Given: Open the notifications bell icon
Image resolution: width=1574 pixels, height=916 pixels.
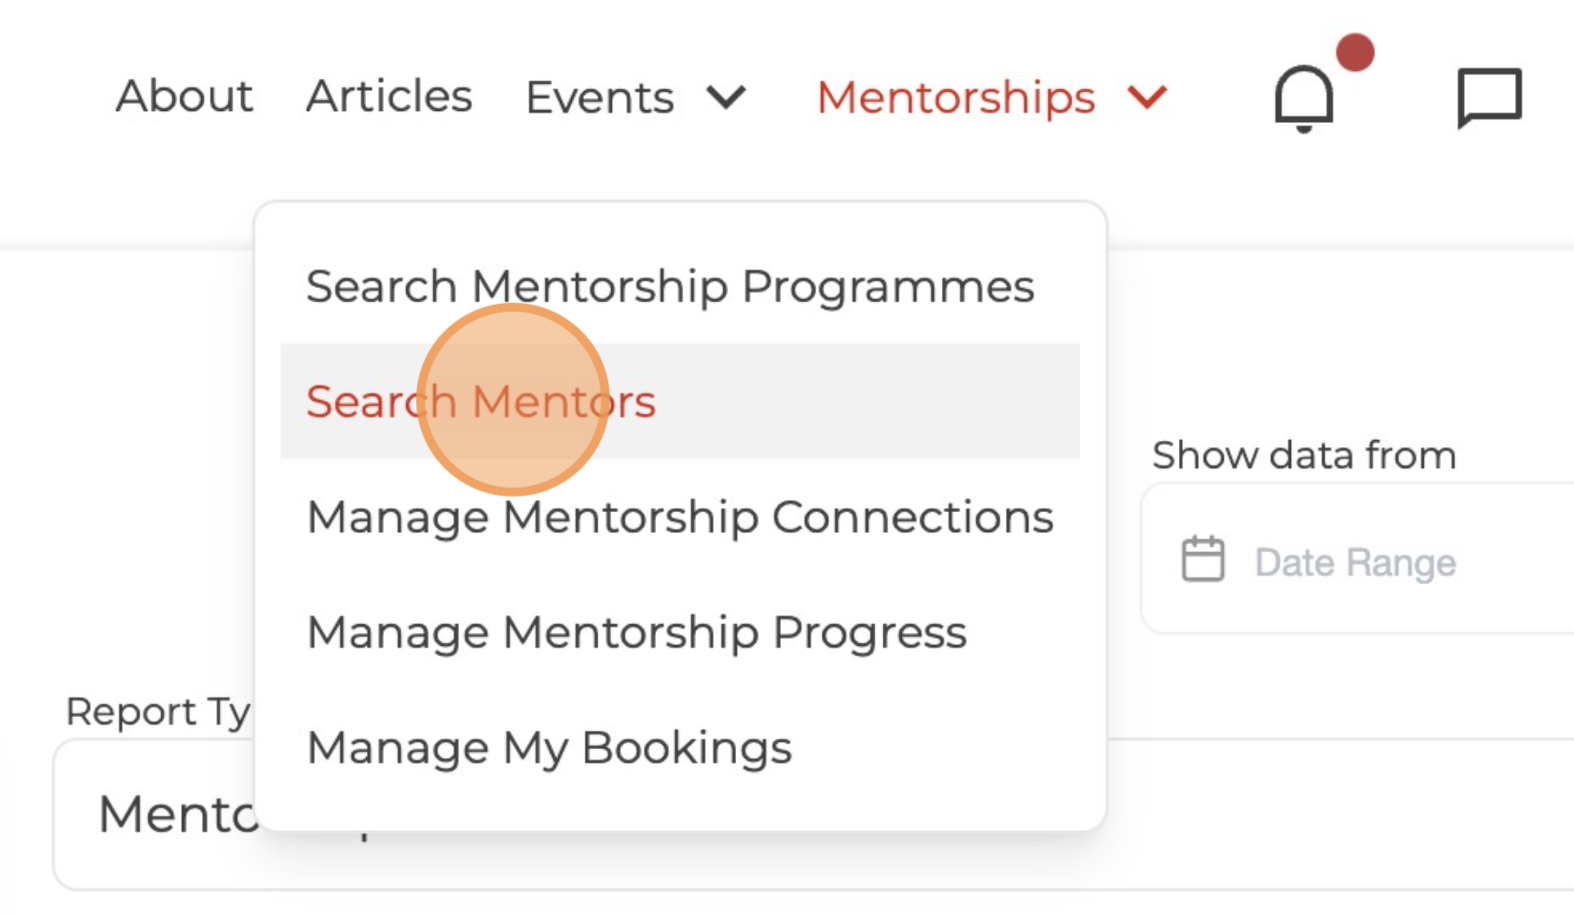Looking at the screenshot, I should (x=1303, y=98).
